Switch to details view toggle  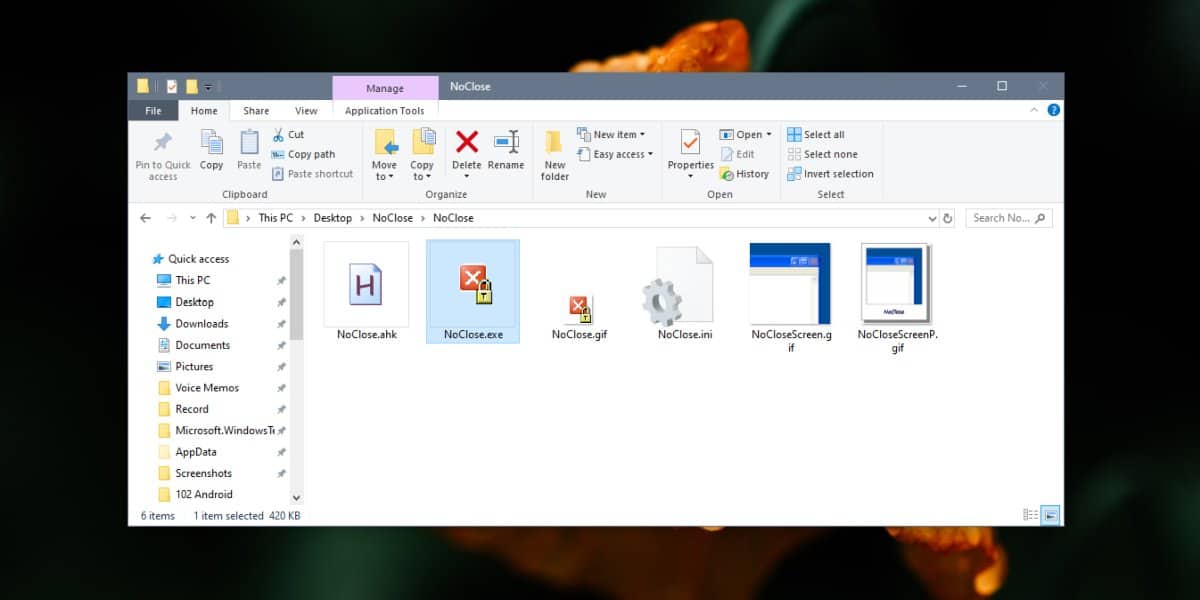[1031, 515]
